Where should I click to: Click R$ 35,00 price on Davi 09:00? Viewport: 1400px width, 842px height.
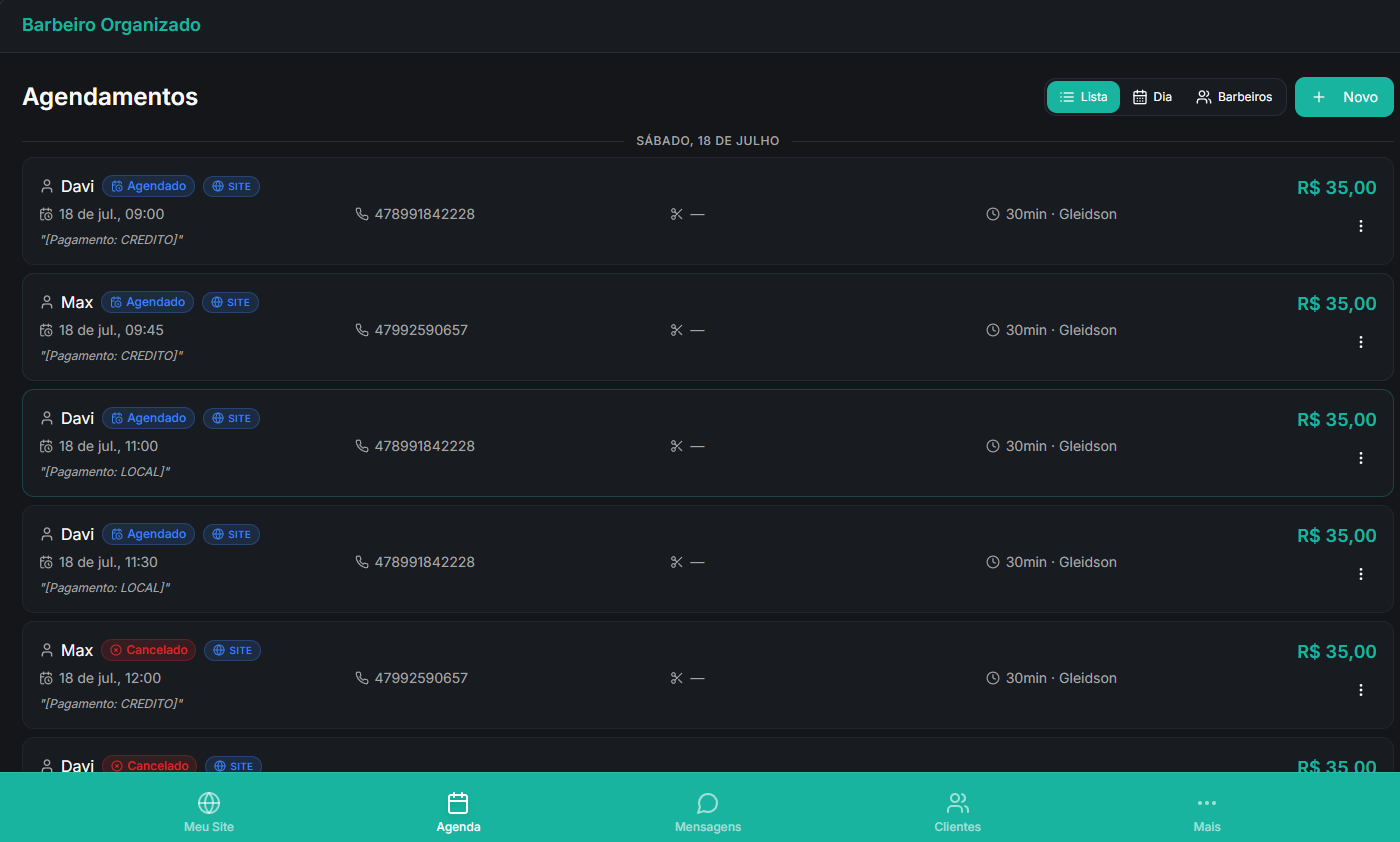1336,187
